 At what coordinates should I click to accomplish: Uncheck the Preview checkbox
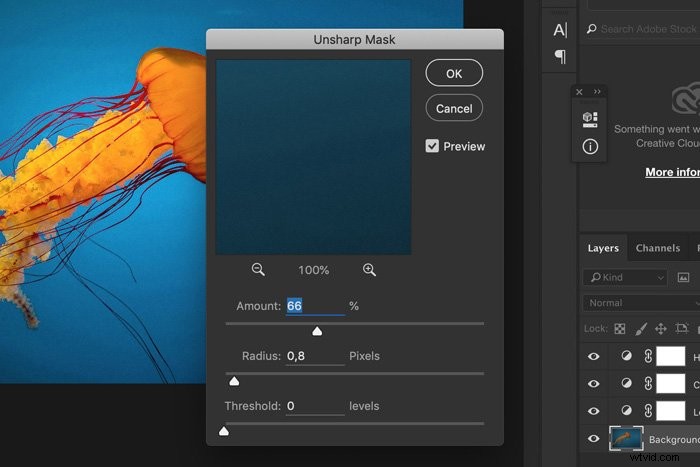click(x=432, y=146)
